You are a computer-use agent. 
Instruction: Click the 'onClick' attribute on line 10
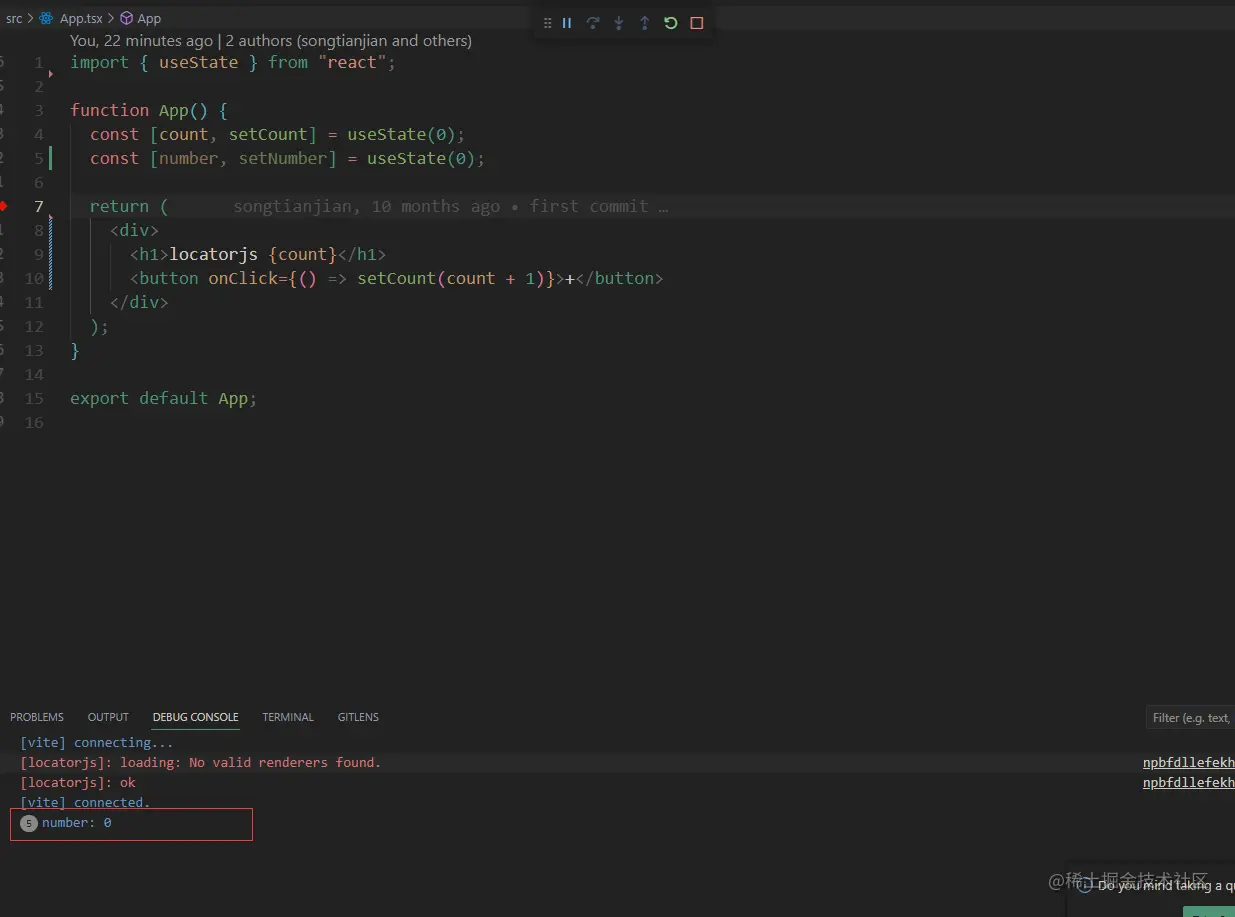pos(243,278)
